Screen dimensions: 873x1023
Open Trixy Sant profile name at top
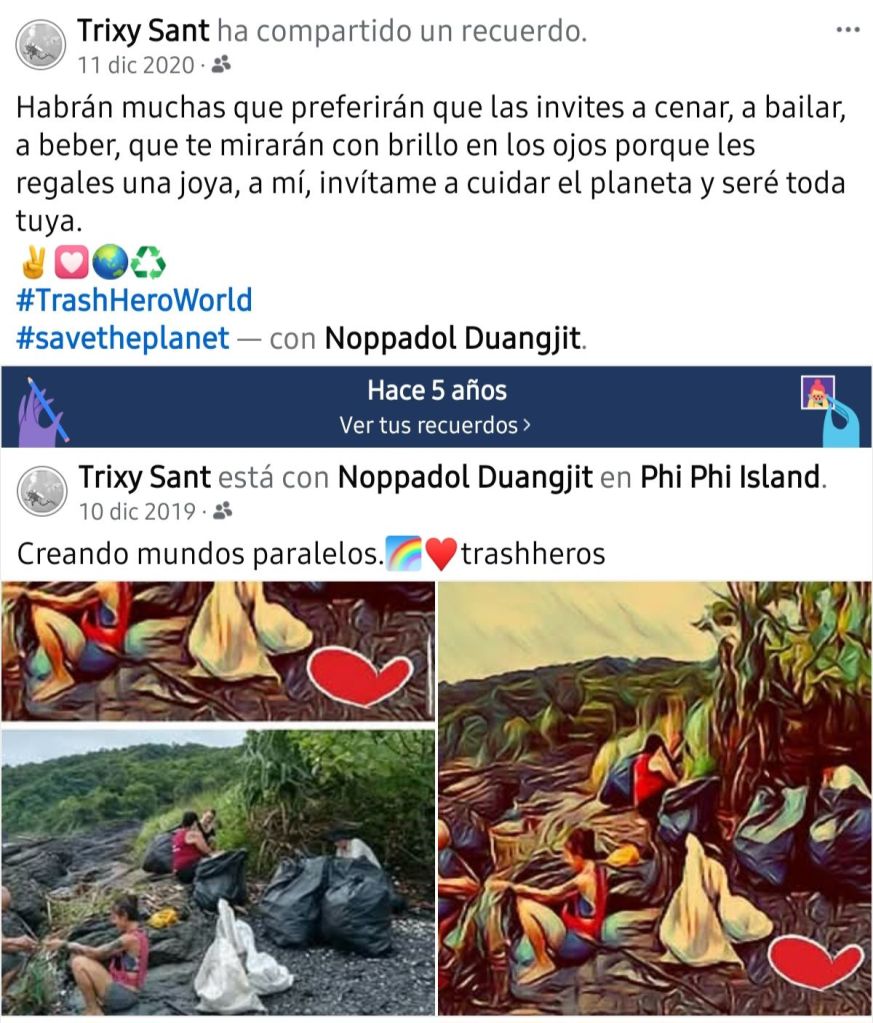[144, 31]
